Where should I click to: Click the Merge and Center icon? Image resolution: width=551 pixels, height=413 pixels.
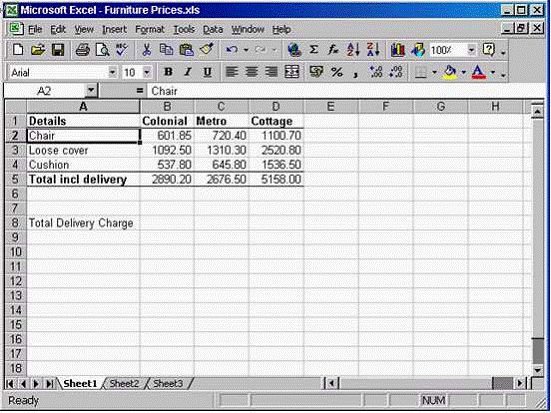292,72
